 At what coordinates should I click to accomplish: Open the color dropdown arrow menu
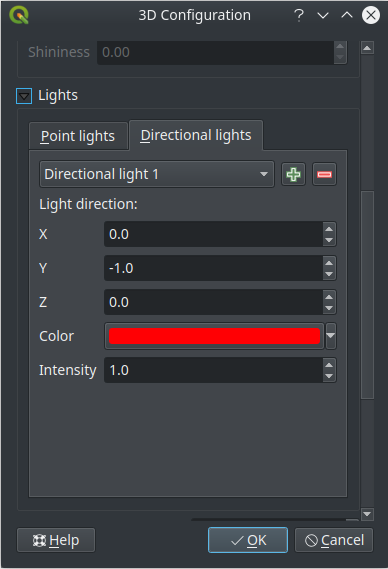(331, 336)
